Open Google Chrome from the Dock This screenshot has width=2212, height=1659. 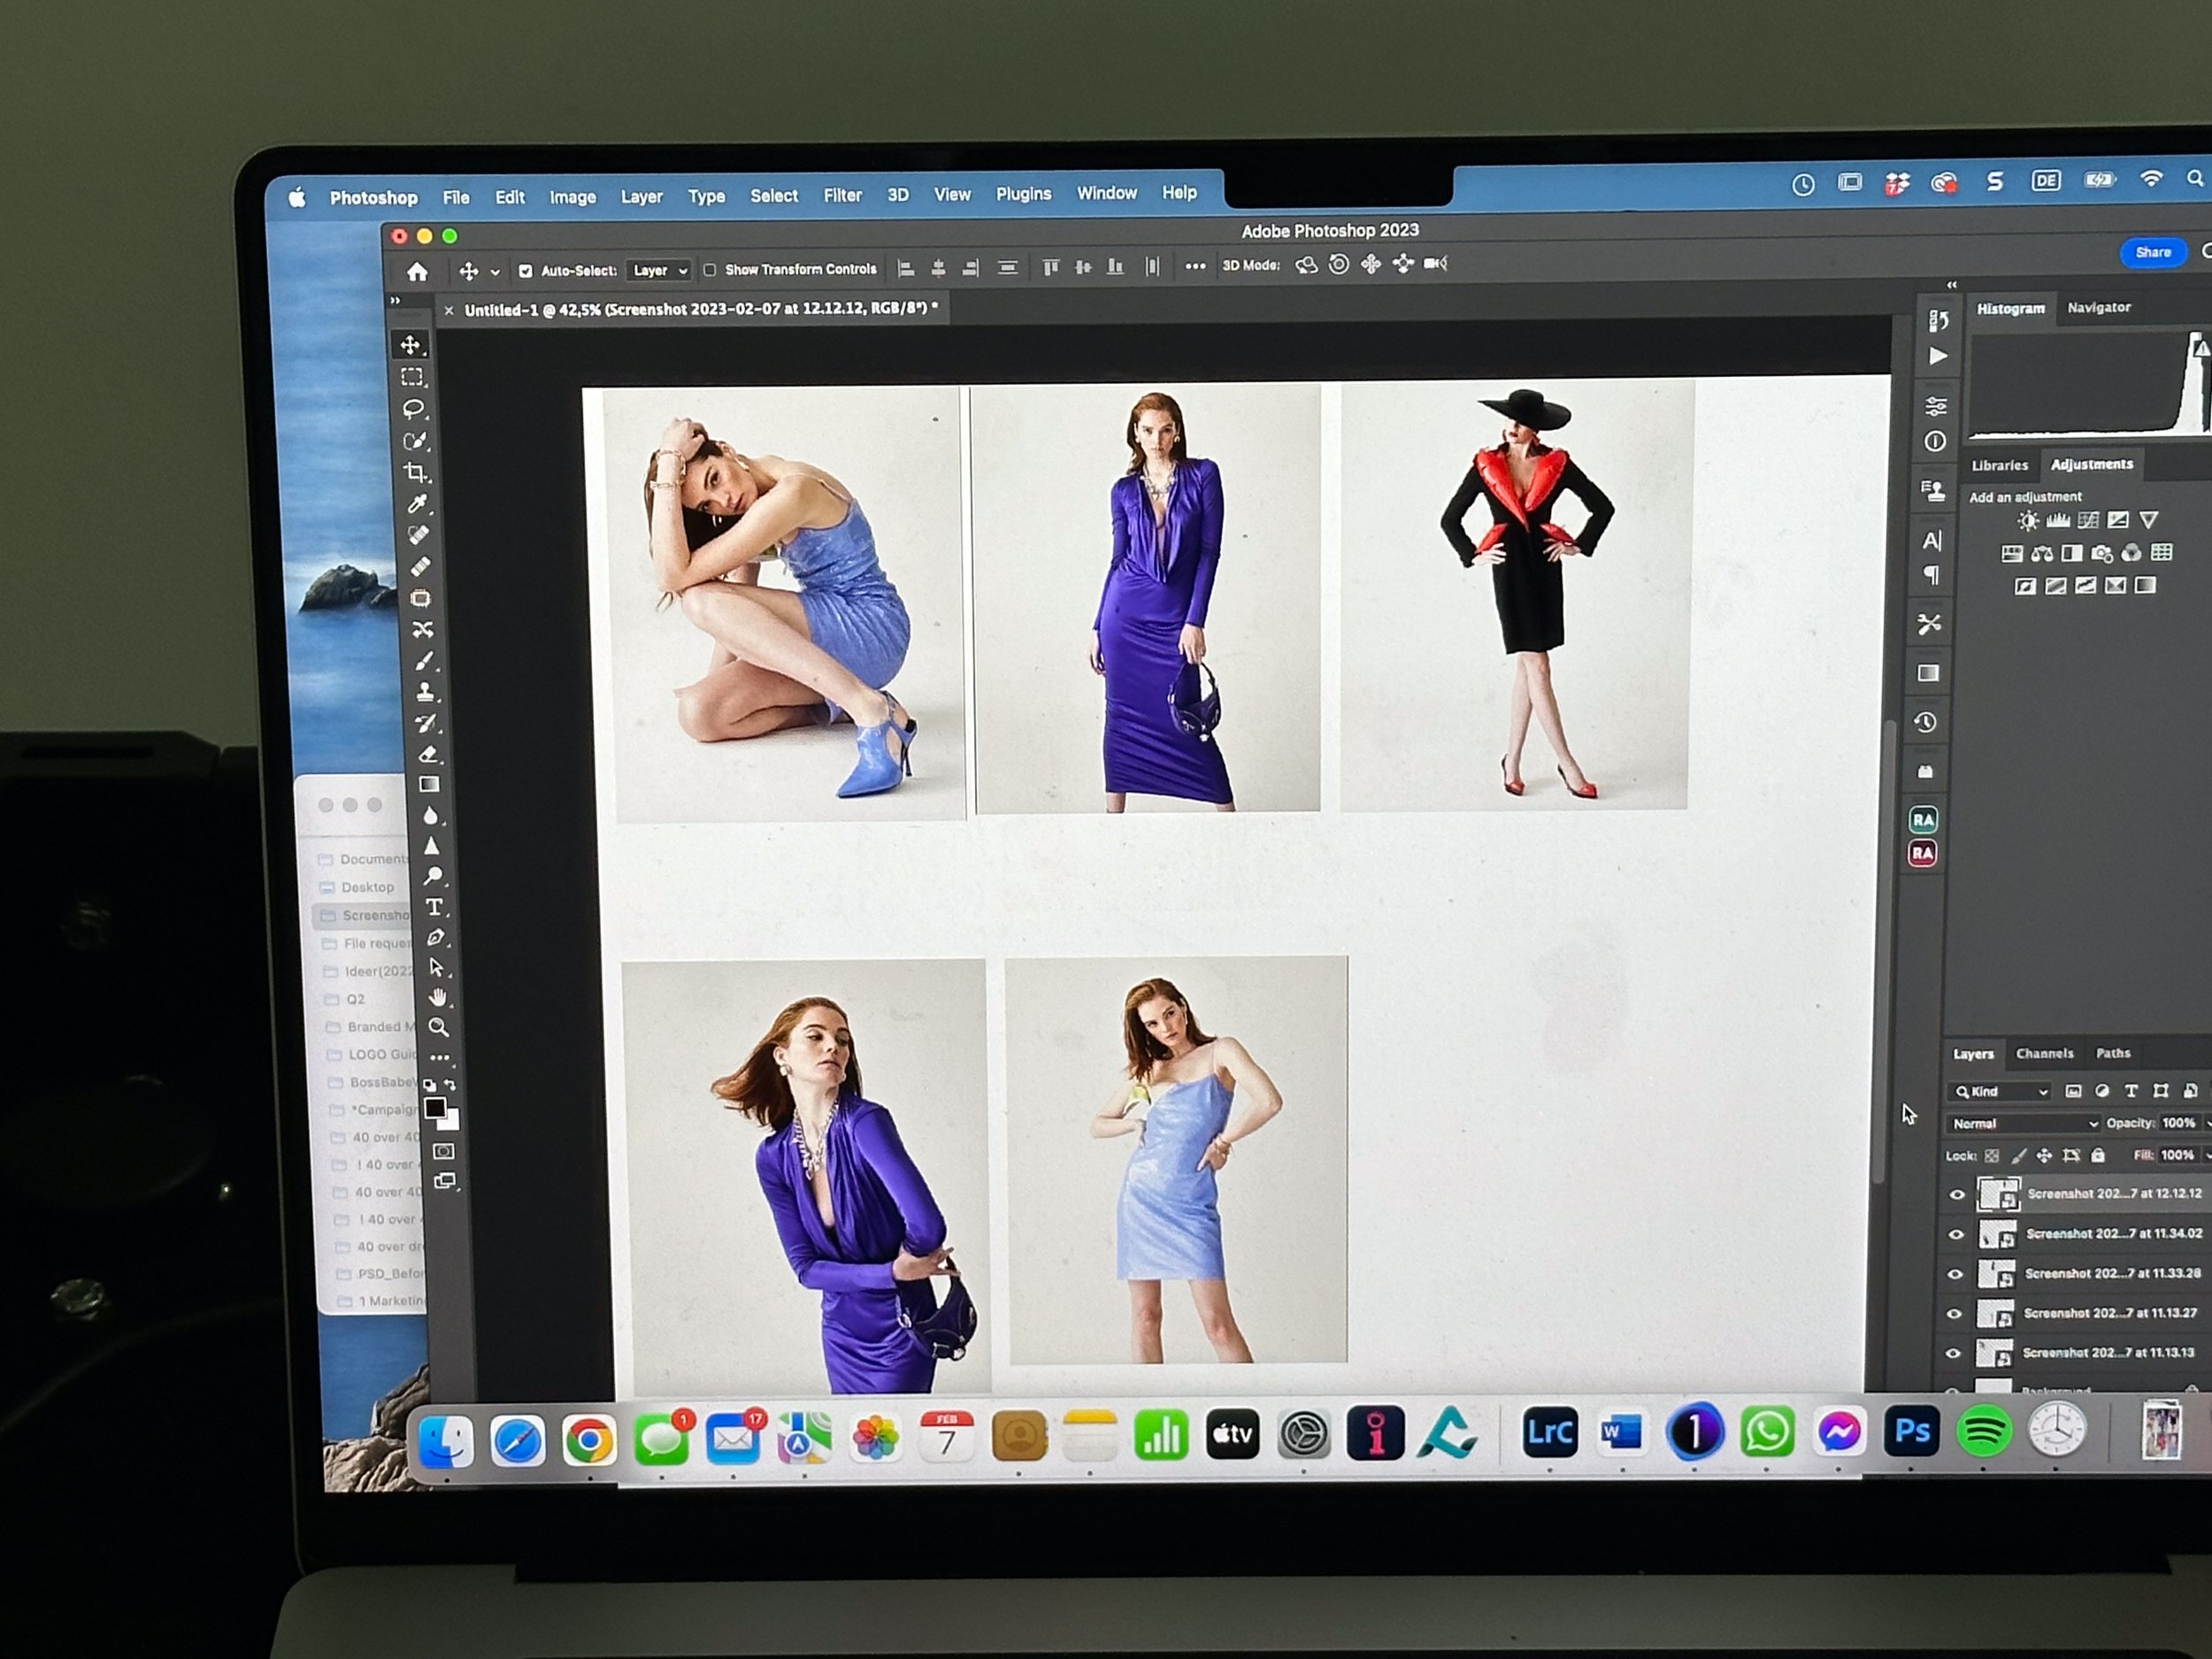point(589,1440)
